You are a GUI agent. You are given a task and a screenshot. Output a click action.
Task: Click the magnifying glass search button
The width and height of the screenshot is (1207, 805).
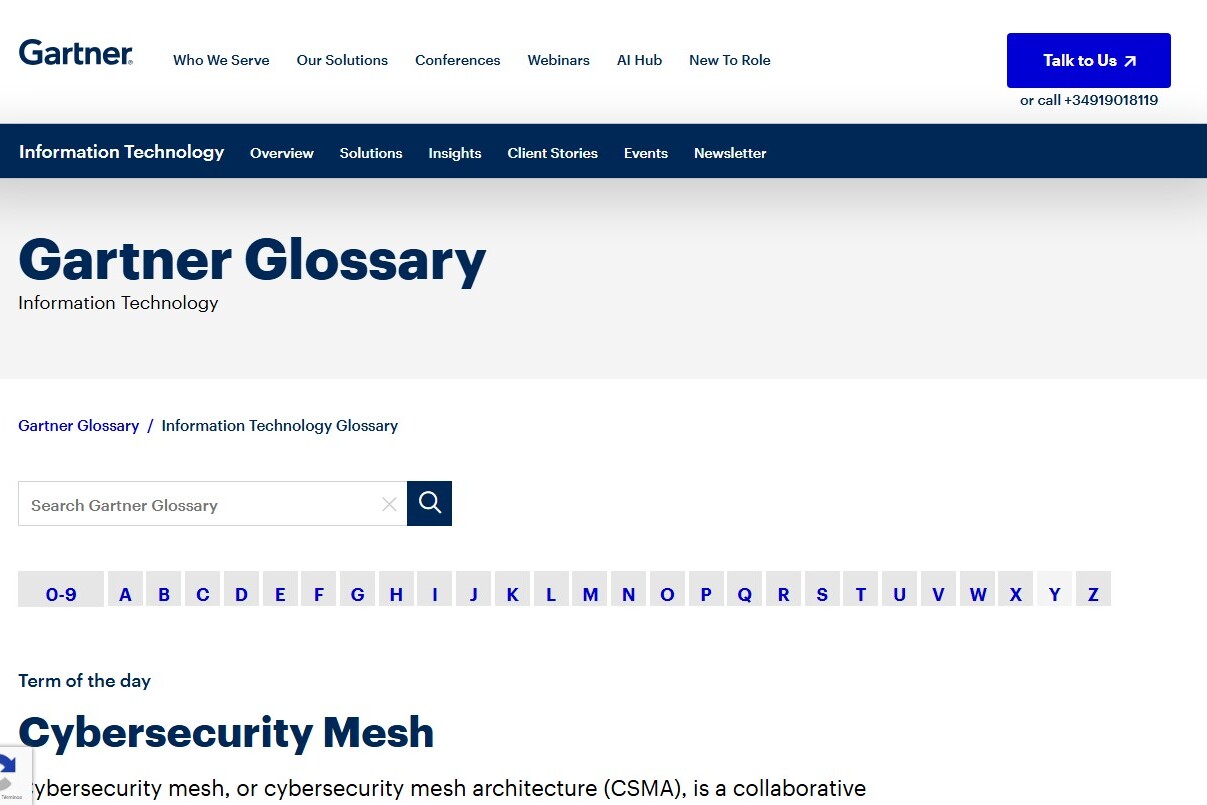(x=430, y=503)
